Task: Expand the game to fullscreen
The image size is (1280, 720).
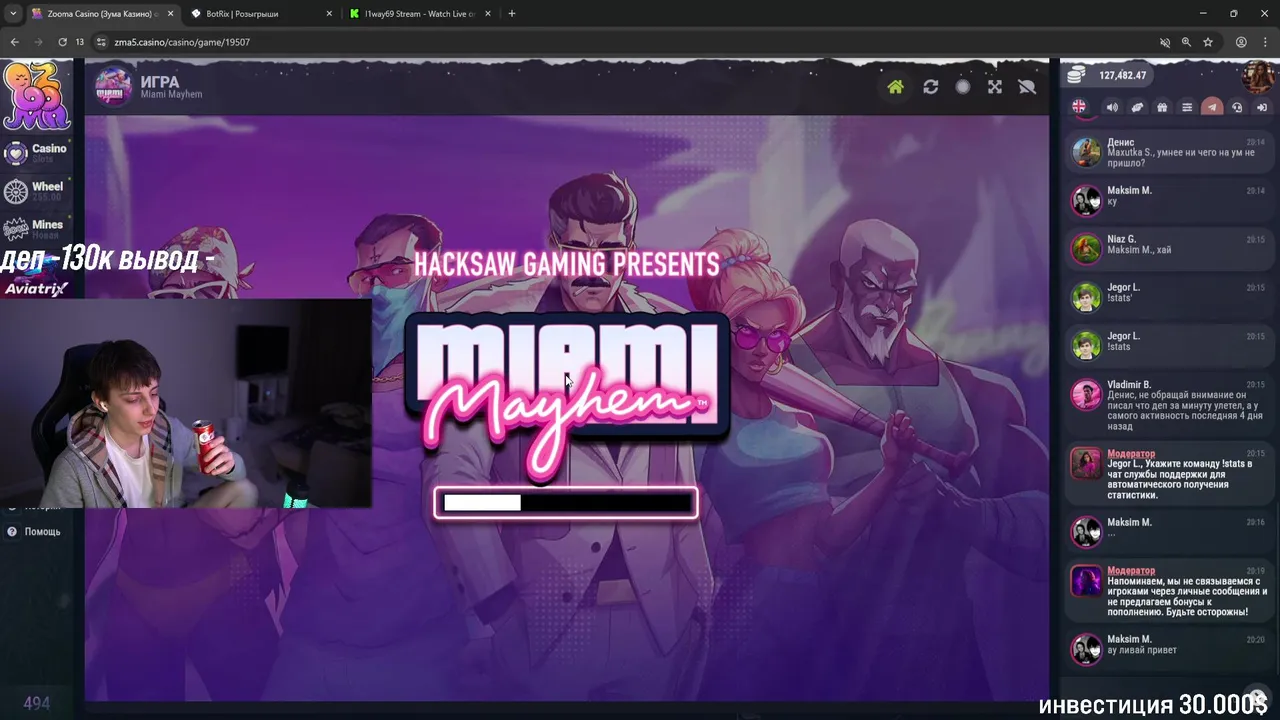Action: click(x=995, y=87)
